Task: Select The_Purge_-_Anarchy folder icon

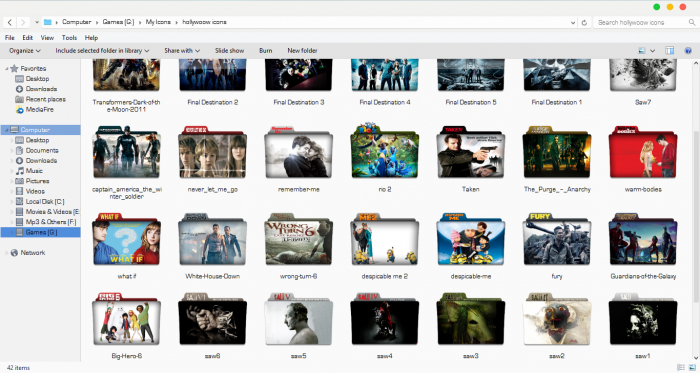Action: pos(557,153)
